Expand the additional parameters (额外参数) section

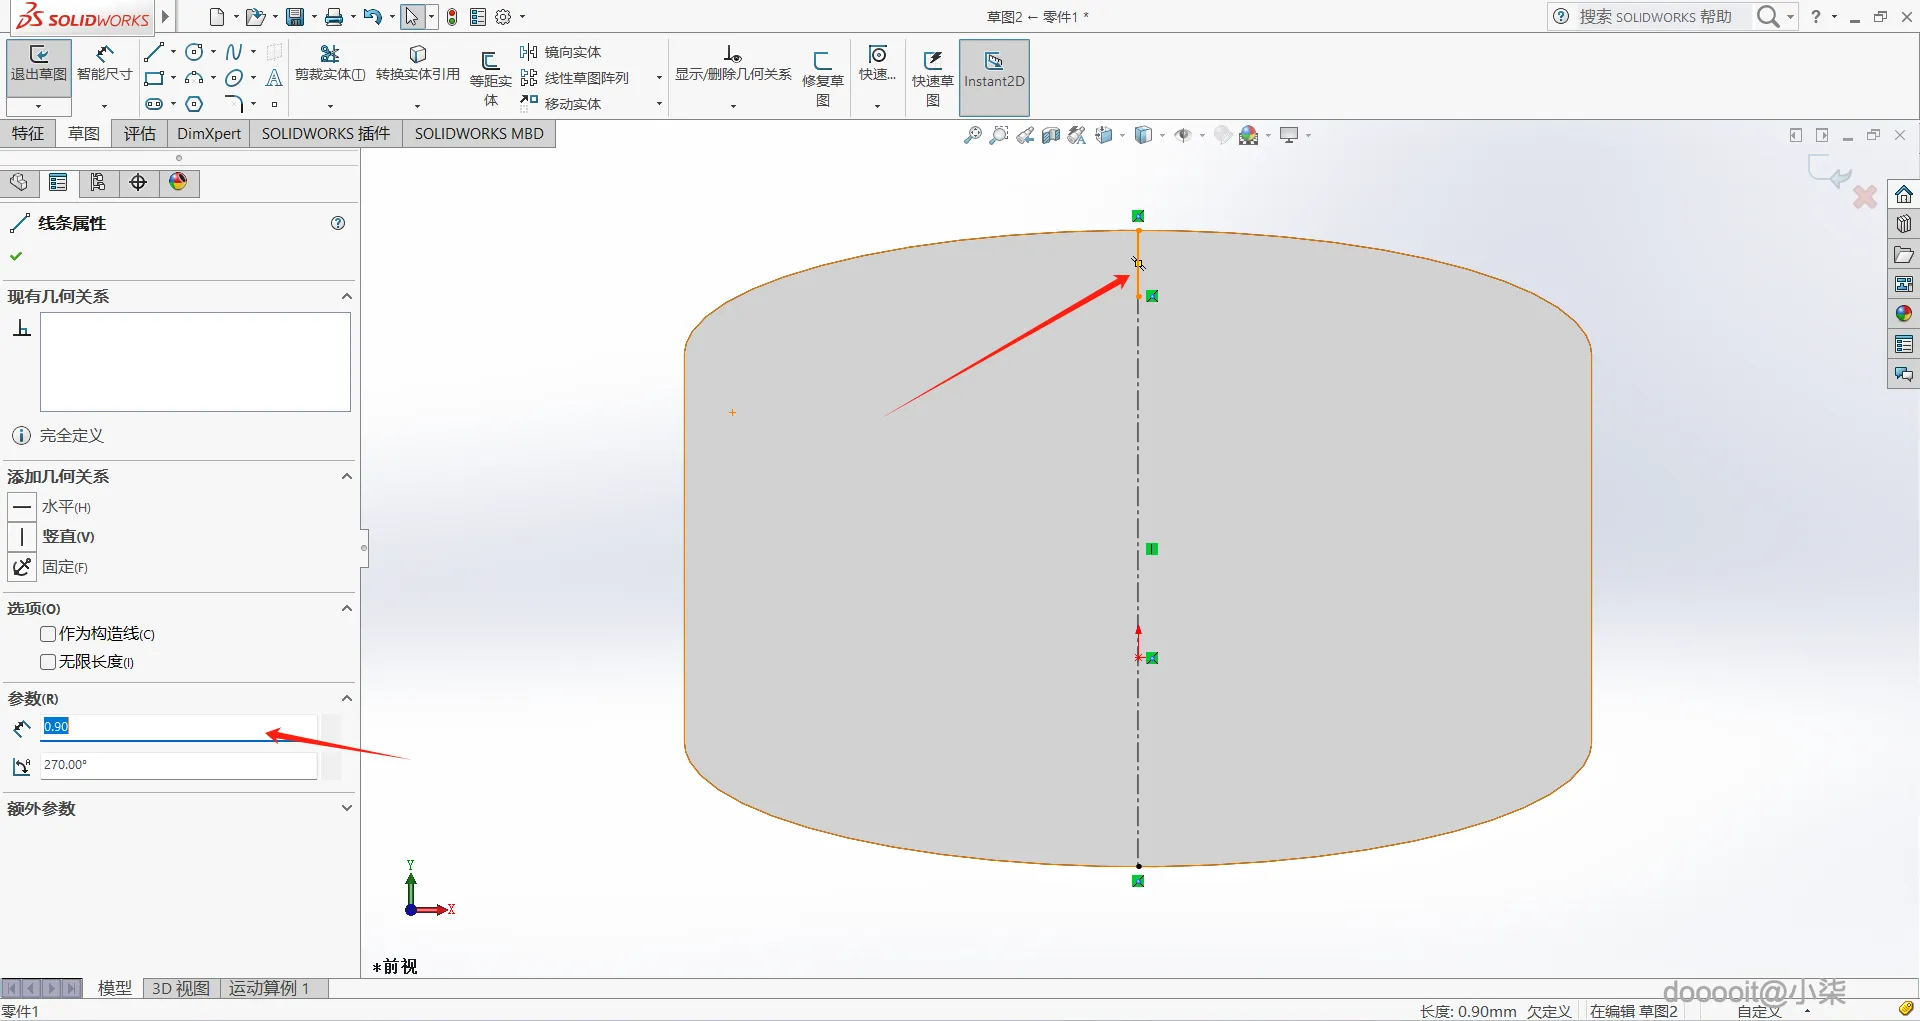click(346, 808)
